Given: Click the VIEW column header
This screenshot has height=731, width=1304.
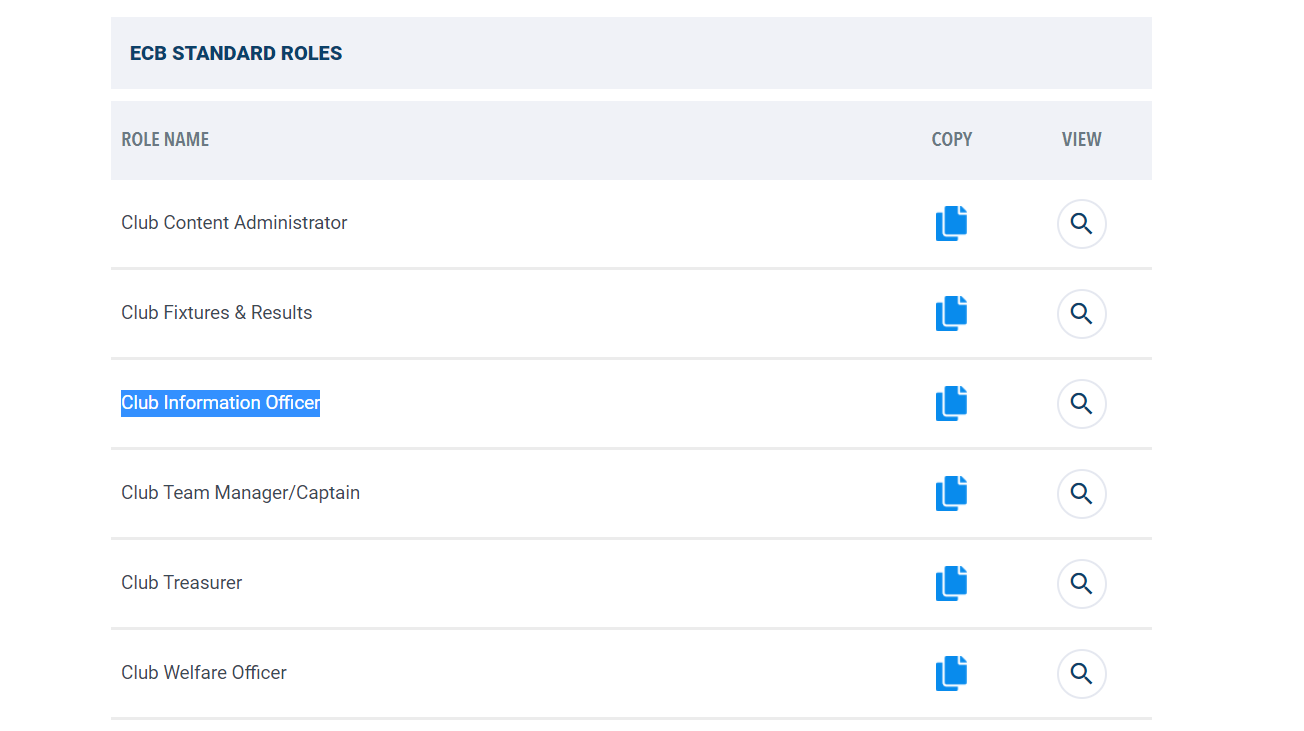Looking at the screenshot, I should [x=1082, y=140].
